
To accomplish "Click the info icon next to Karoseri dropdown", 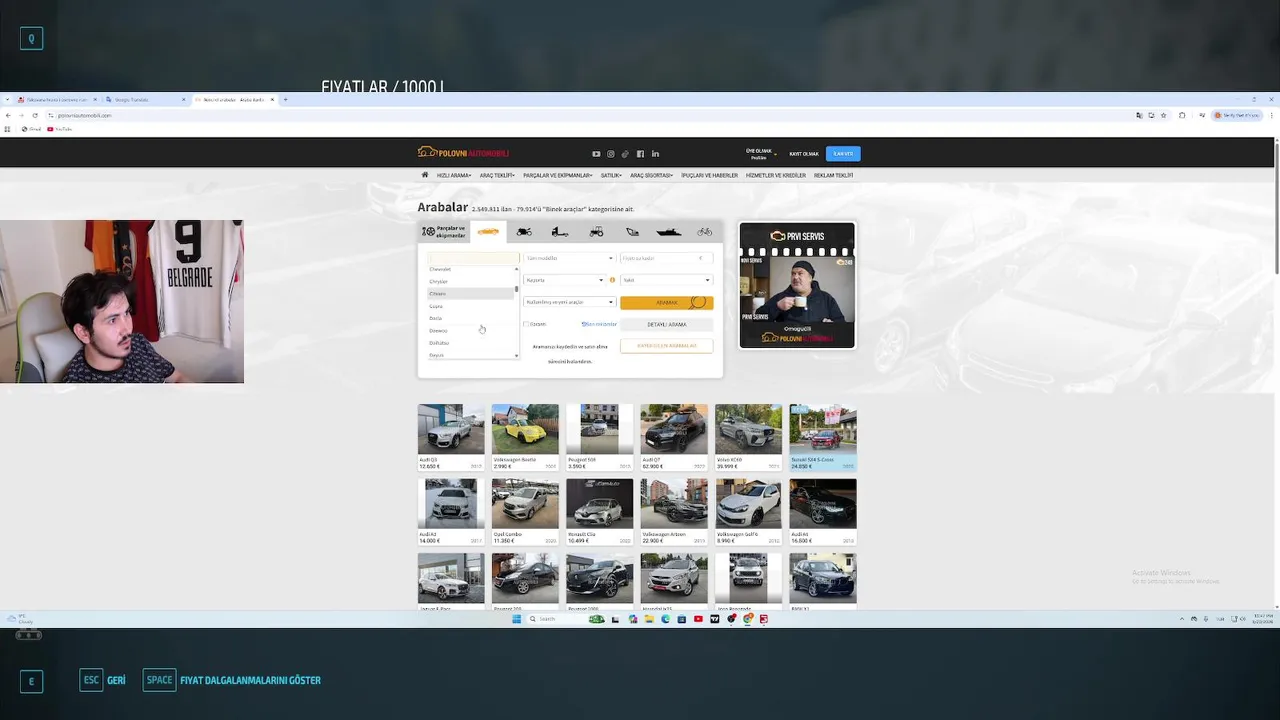I will click(x=612, y=280).
